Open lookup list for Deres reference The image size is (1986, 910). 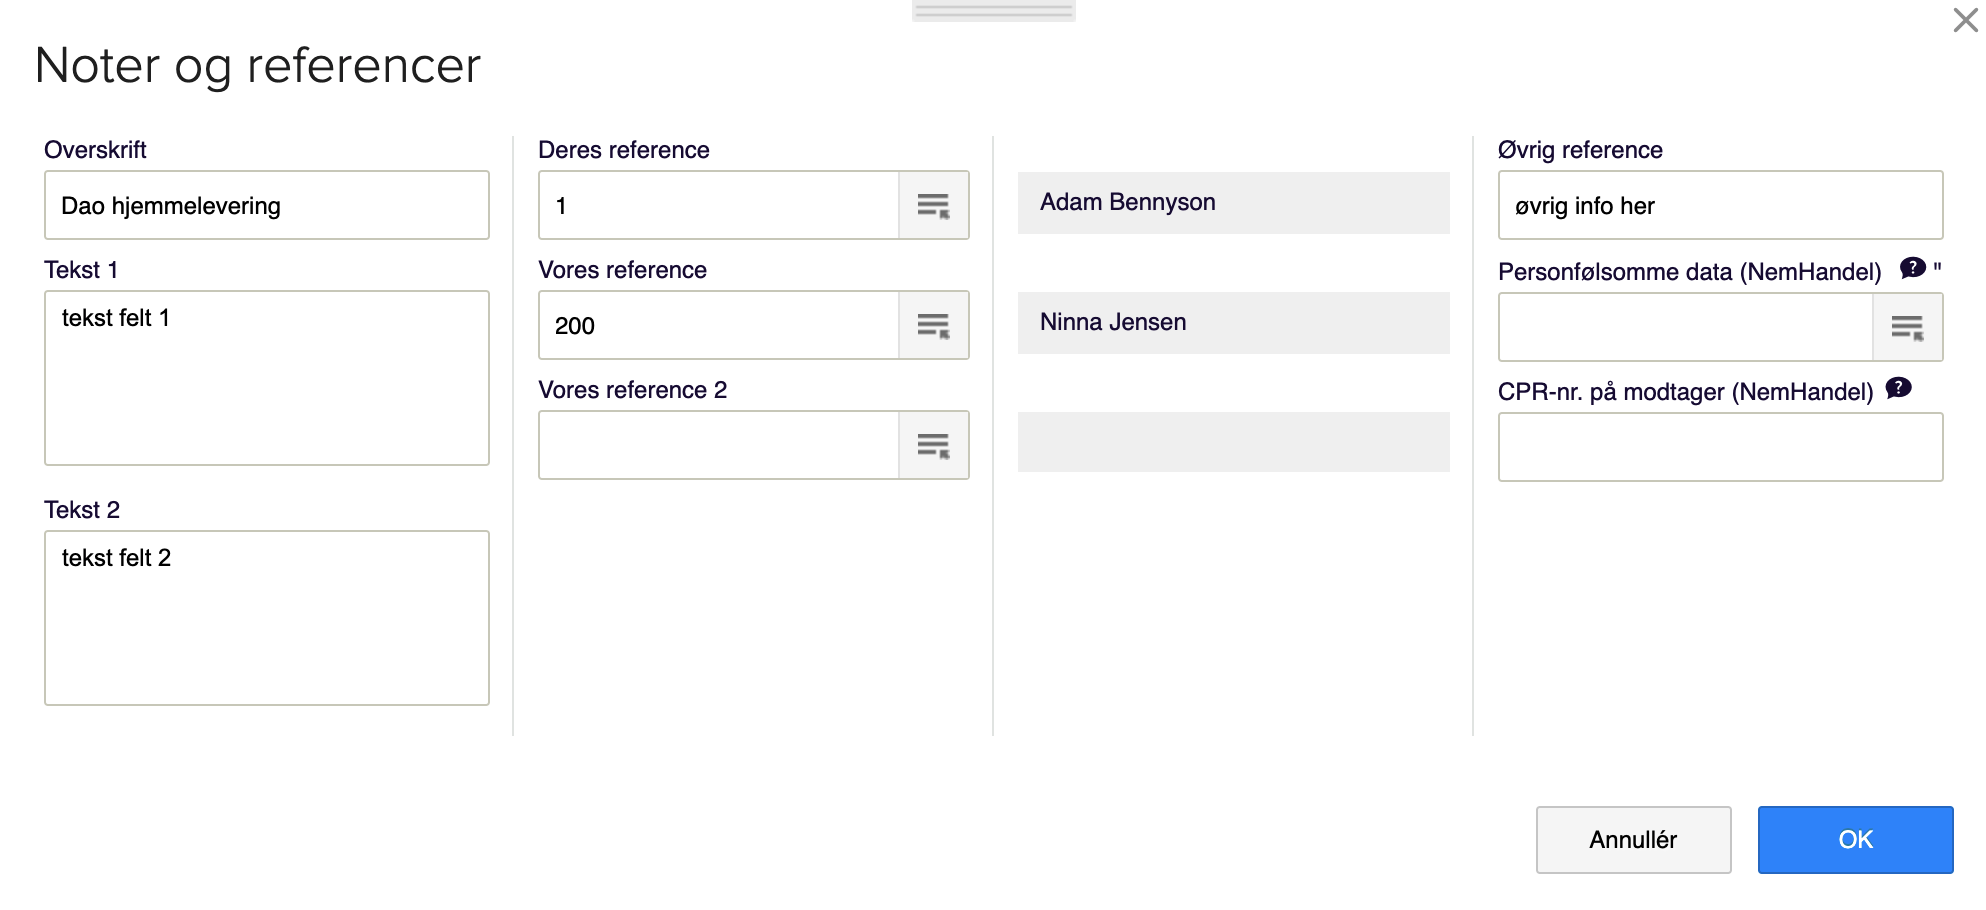point(933,205)
